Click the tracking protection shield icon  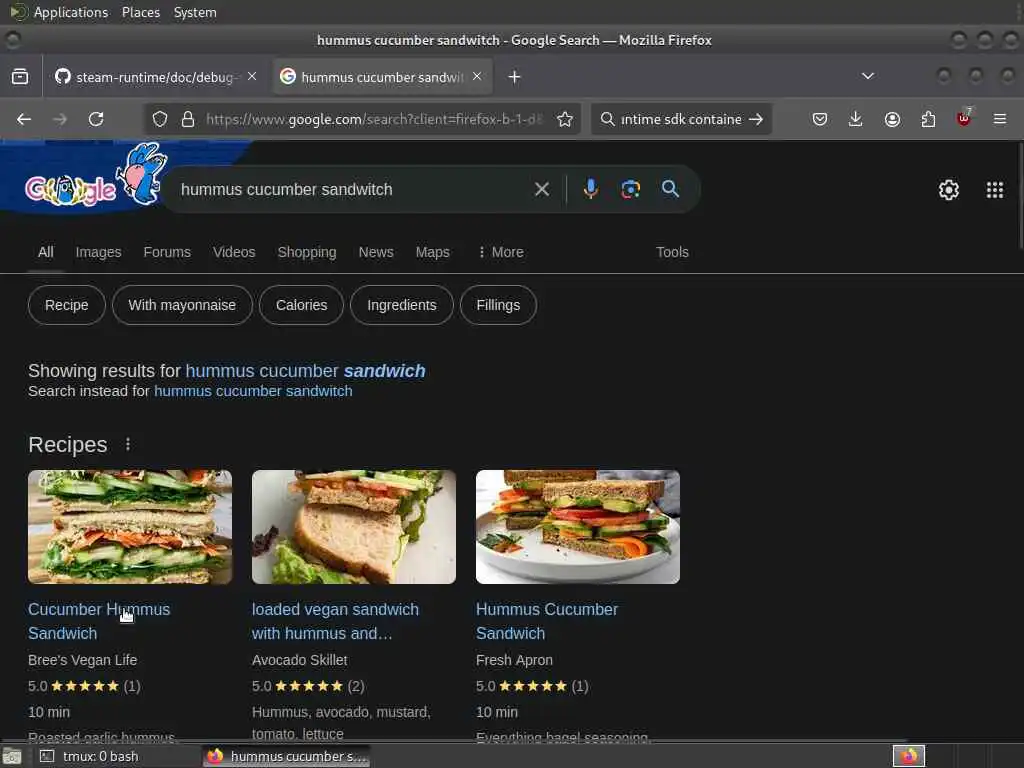coord(160,119)
